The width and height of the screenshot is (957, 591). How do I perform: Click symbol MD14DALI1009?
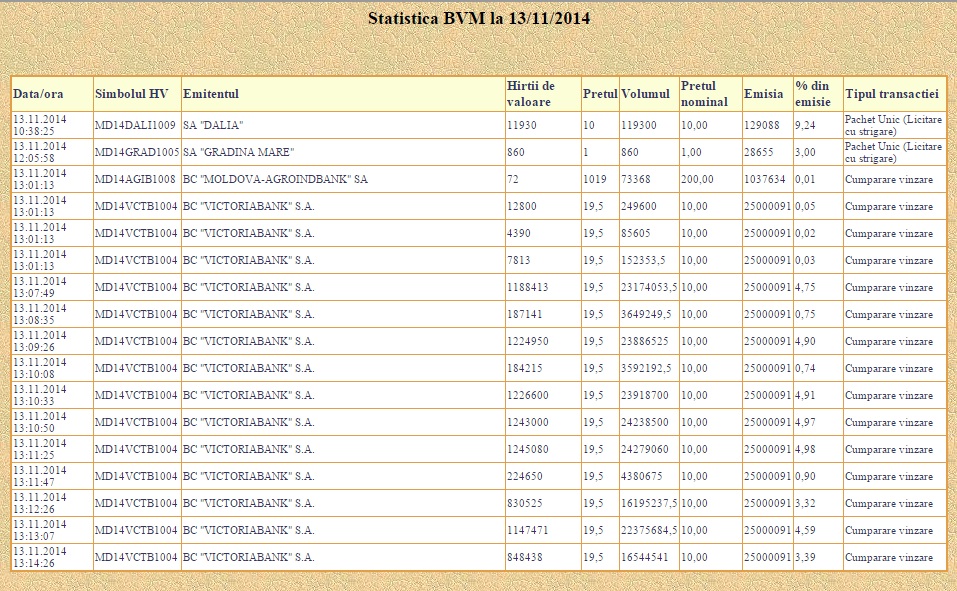[135, 125]
